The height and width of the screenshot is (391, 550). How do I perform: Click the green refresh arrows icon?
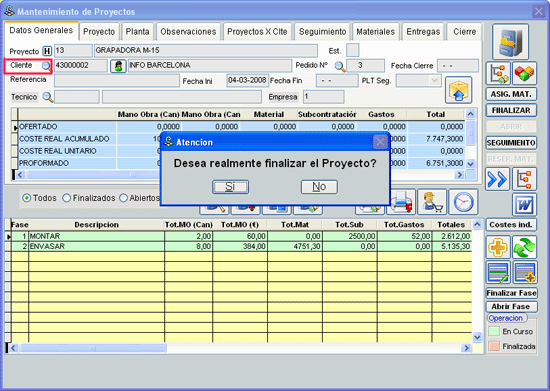[524, 247]
